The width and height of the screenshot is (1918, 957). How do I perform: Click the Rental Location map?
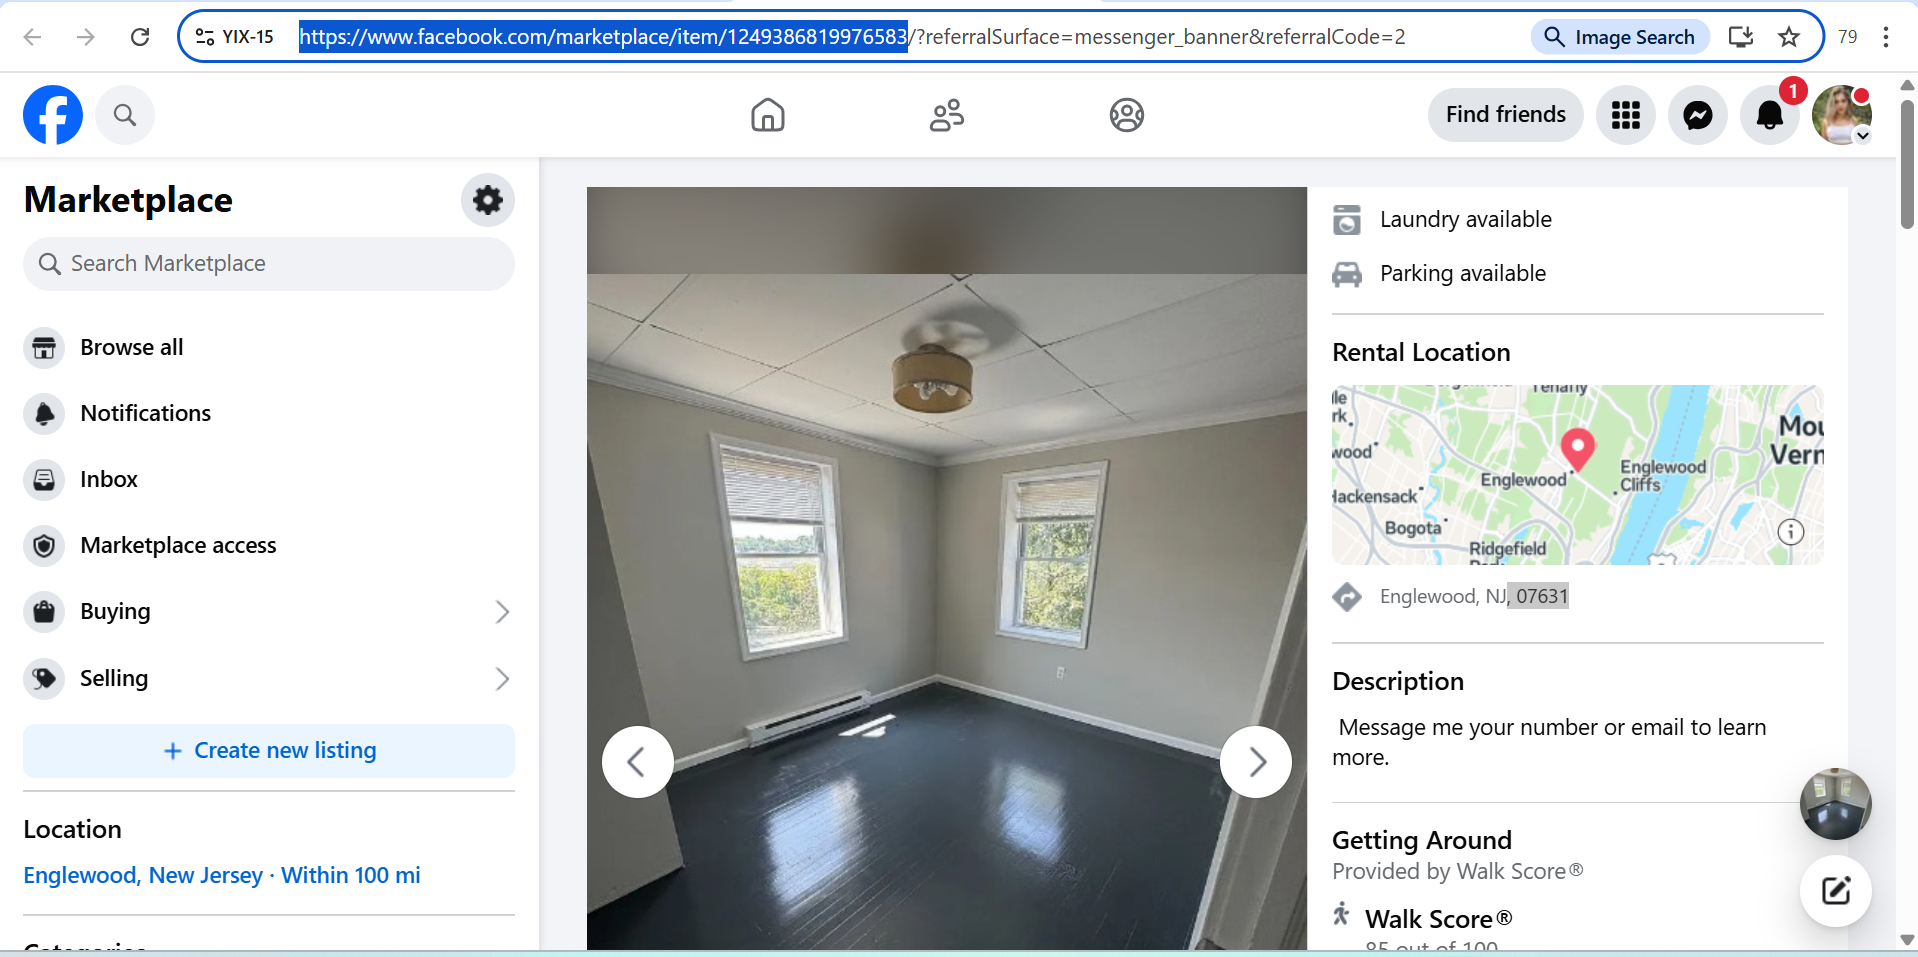[1578, 475]
